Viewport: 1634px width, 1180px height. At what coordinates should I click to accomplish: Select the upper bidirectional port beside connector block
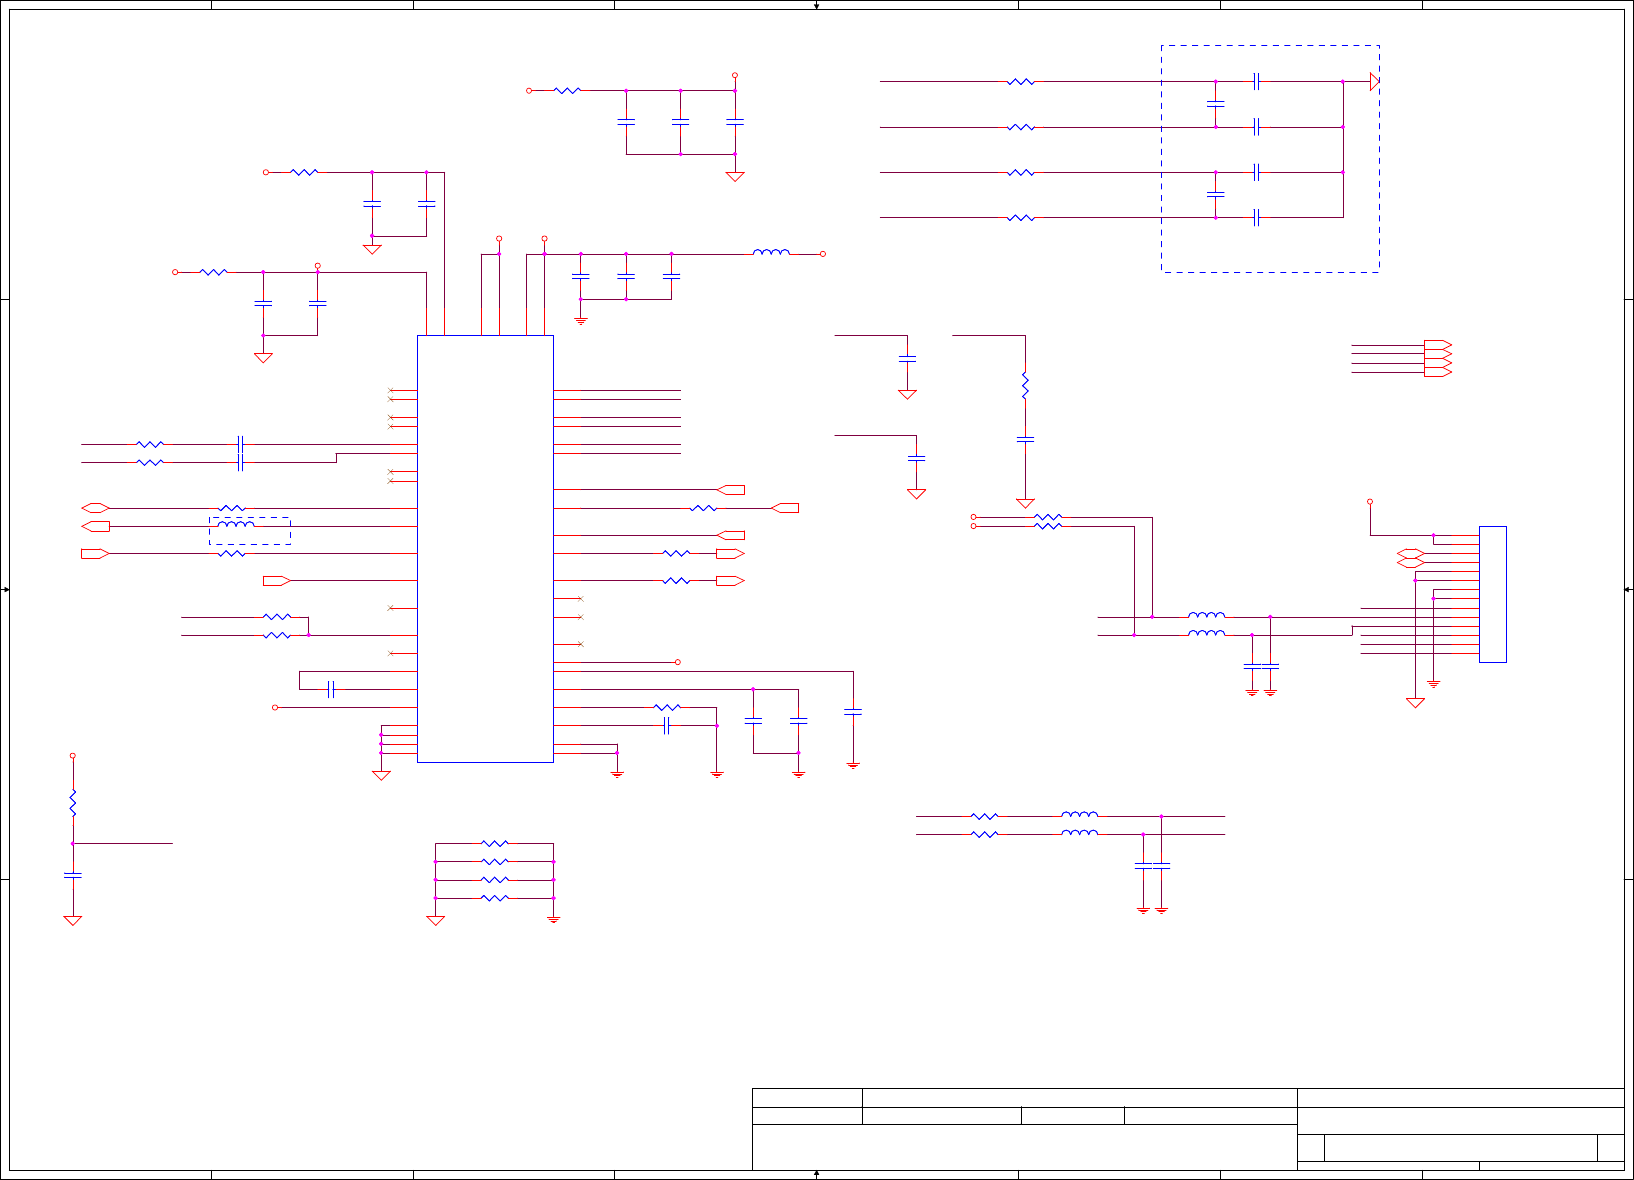pyautogui.click(x=1410, y=553)
